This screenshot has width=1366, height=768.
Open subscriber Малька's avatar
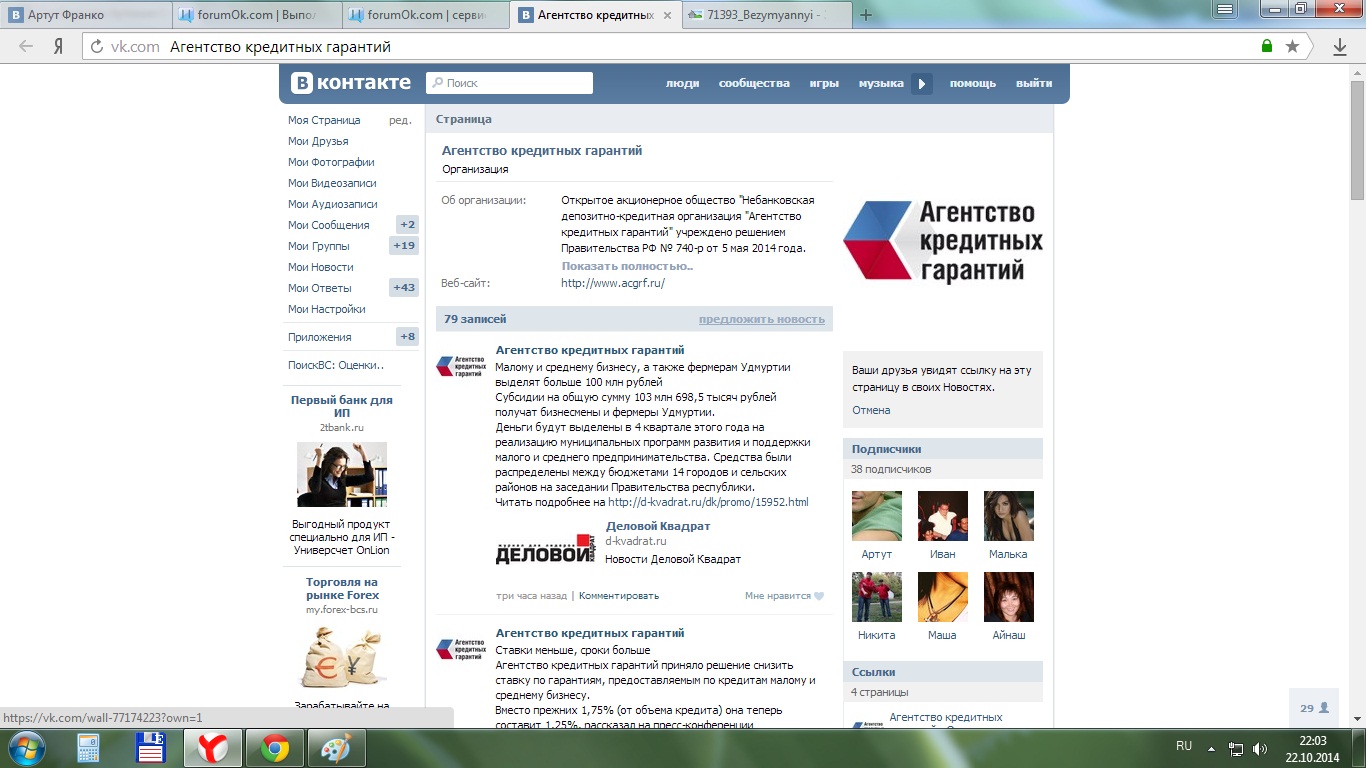[1009, 516]
